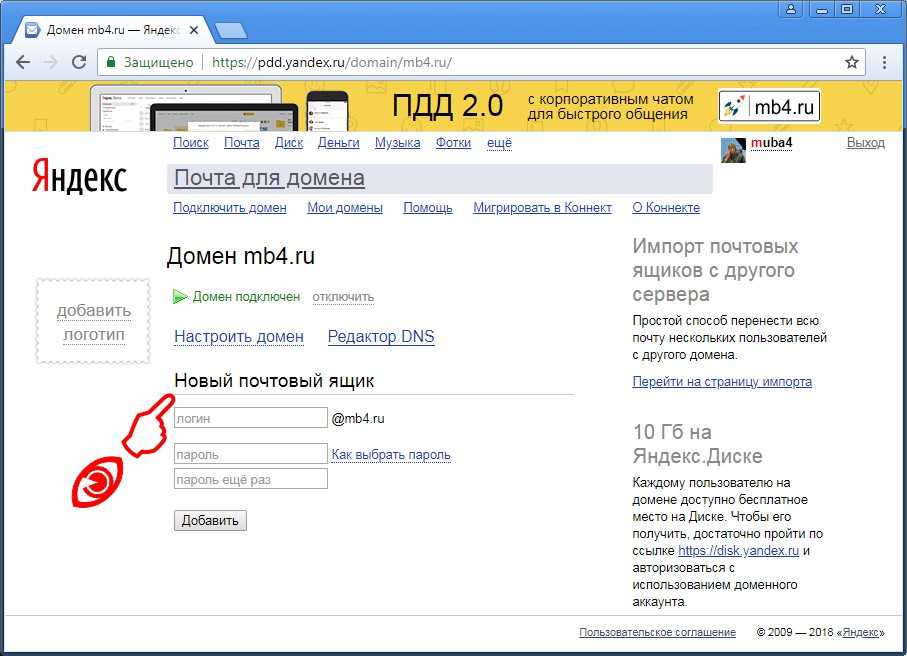The height and width of the screenshot is (656, 907).
Task: Go to Мои домены
Action: pyautogui.click(x=345, y=208)
